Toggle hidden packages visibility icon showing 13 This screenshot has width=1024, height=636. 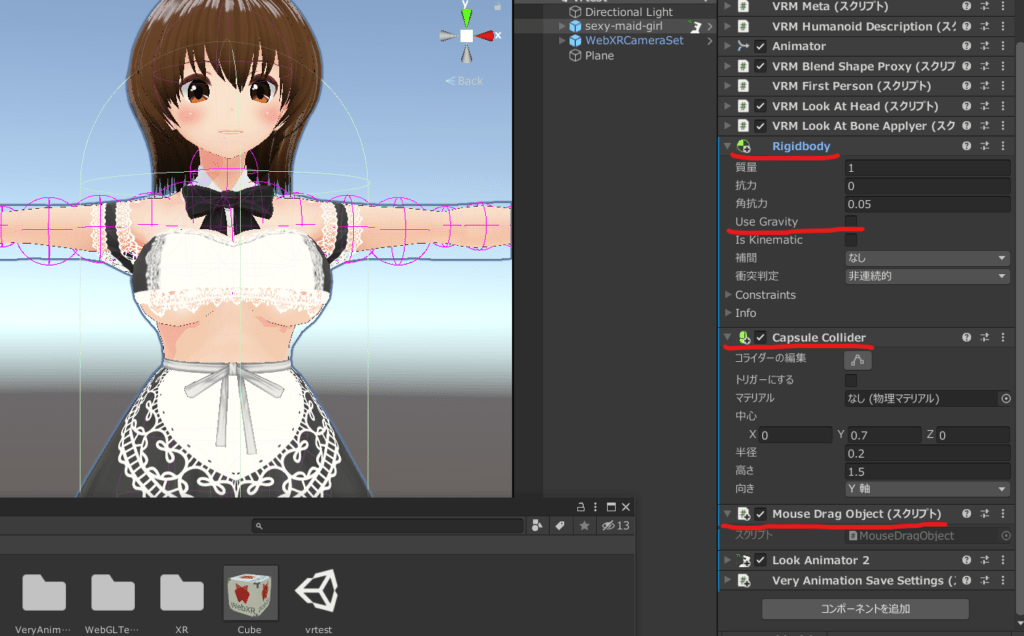(616, 526)
